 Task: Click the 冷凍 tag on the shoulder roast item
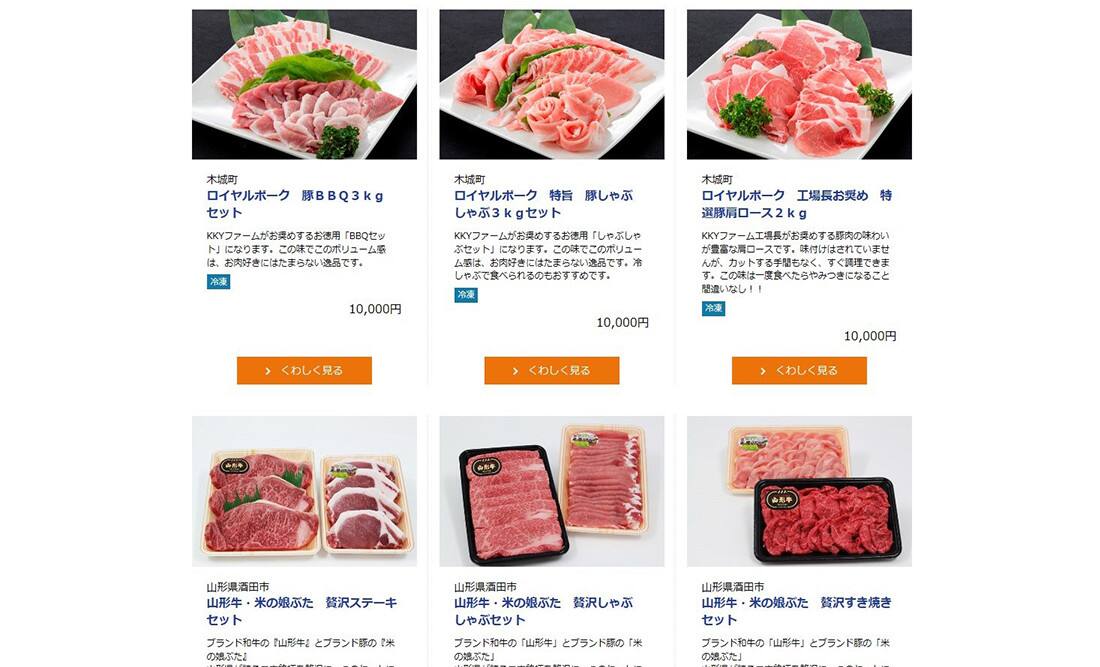(713, 309)
